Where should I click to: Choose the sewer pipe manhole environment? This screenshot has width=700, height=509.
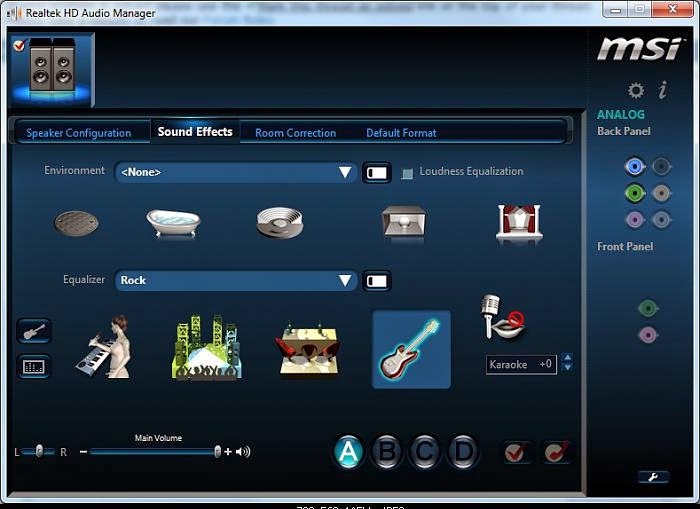(x=76, y=223)
